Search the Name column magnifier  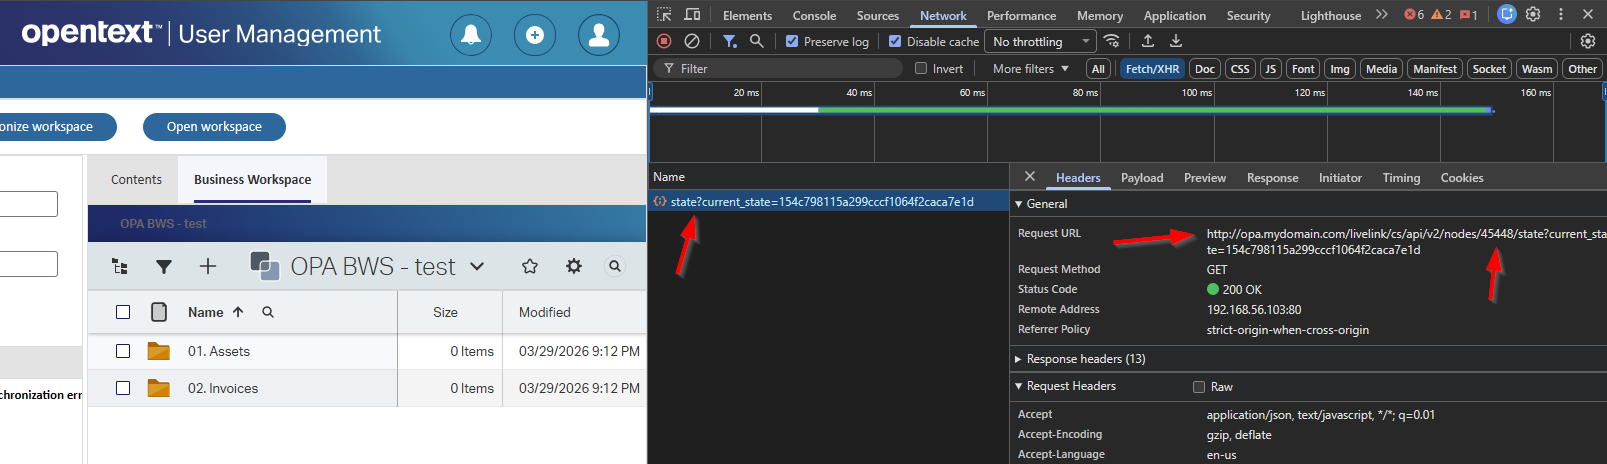click(268, 312)
